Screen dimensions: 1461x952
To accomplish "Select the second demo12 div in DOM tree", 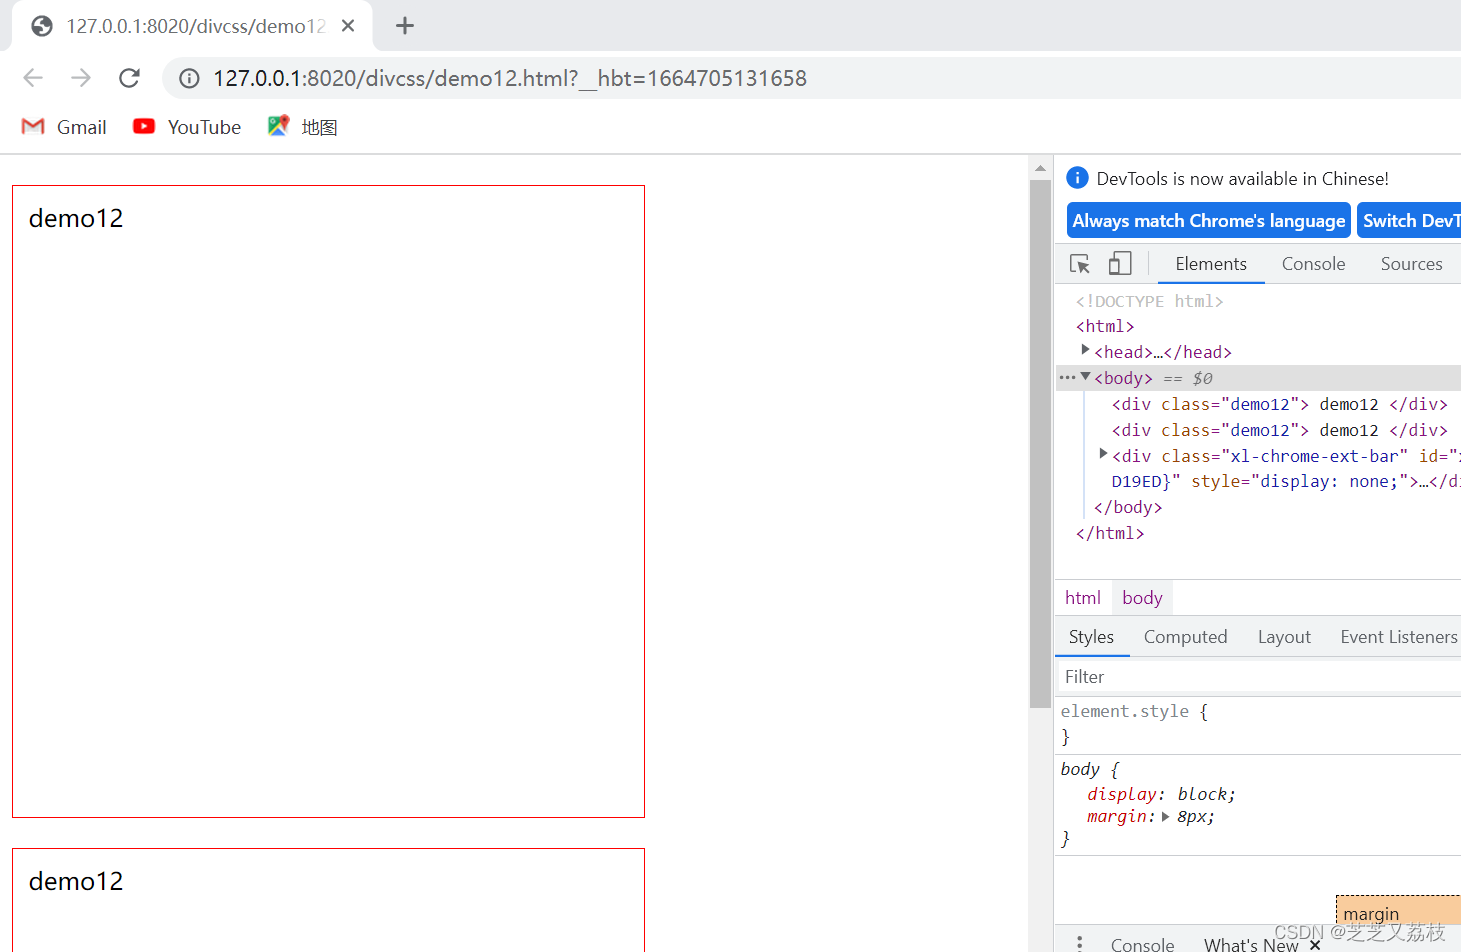I will (x=1279, y=430).
